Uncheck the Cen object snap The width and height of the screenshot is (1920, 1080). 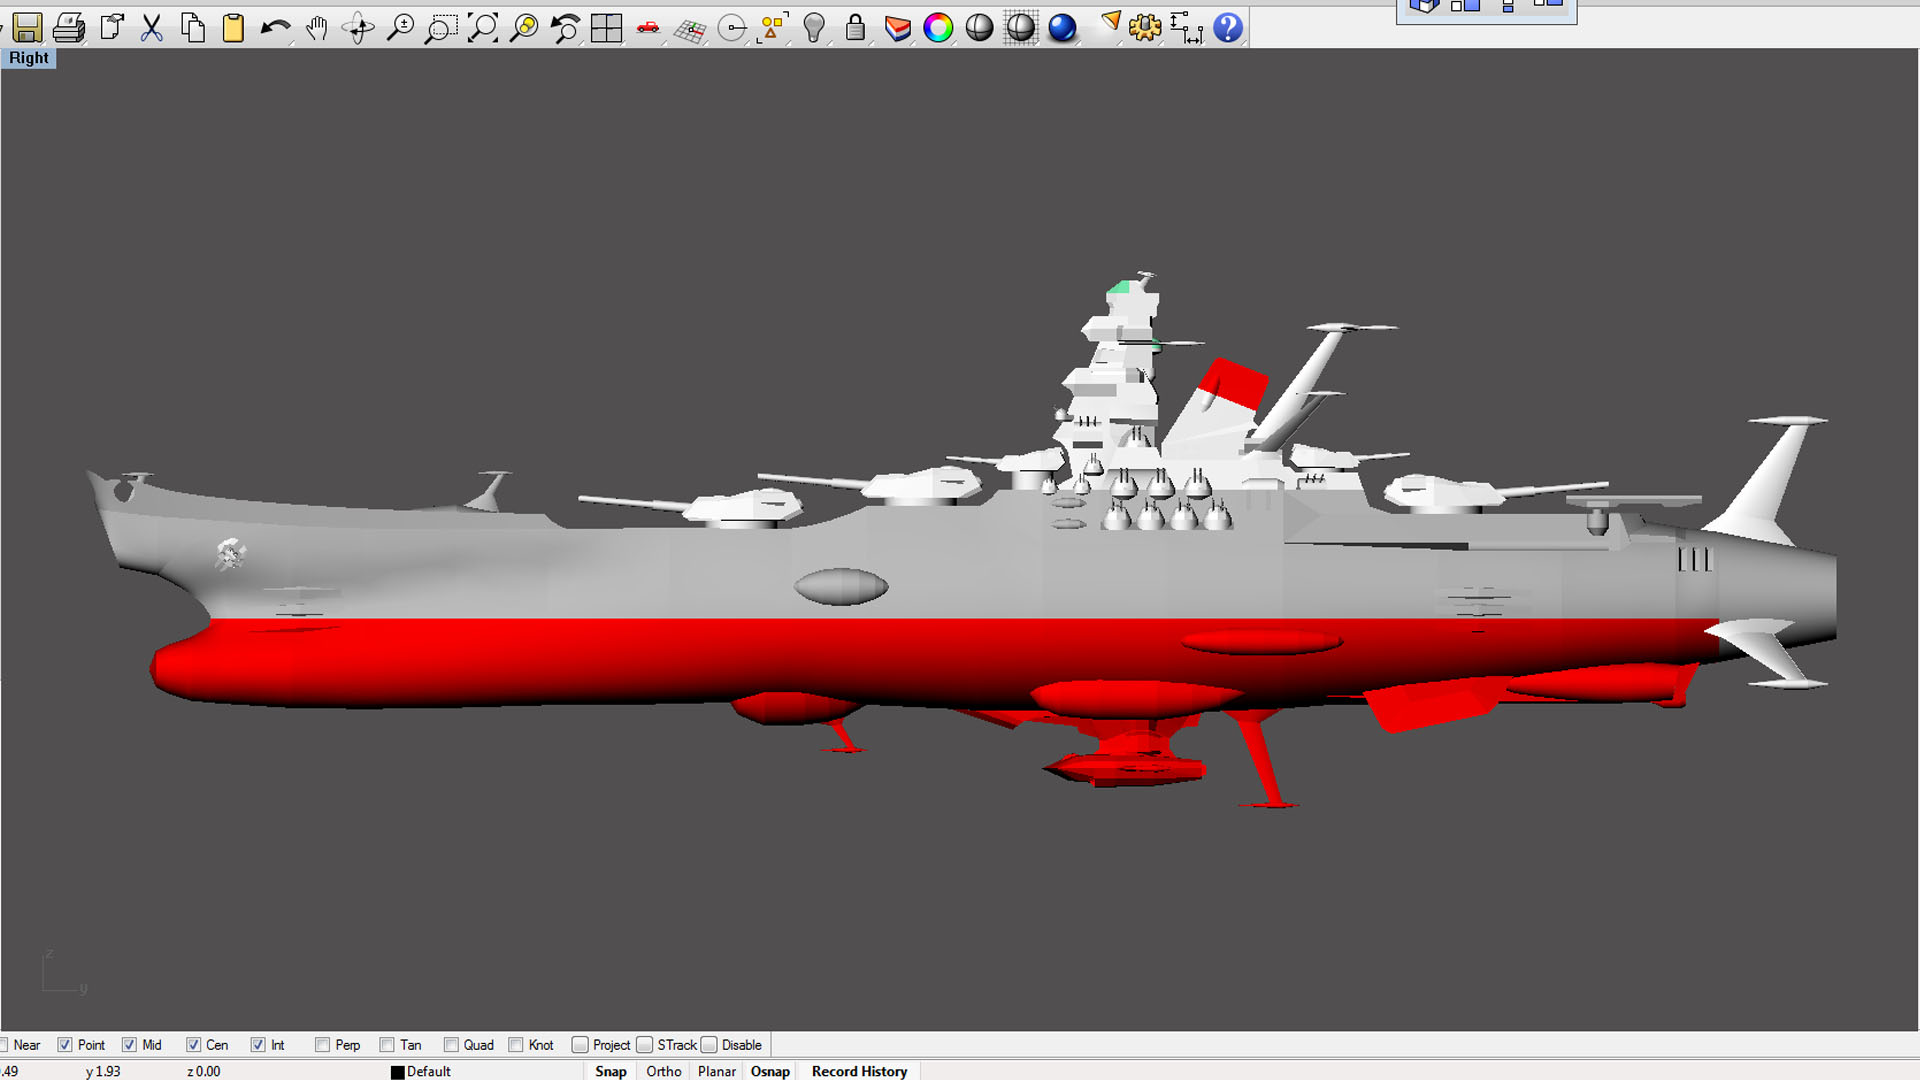193,1045
